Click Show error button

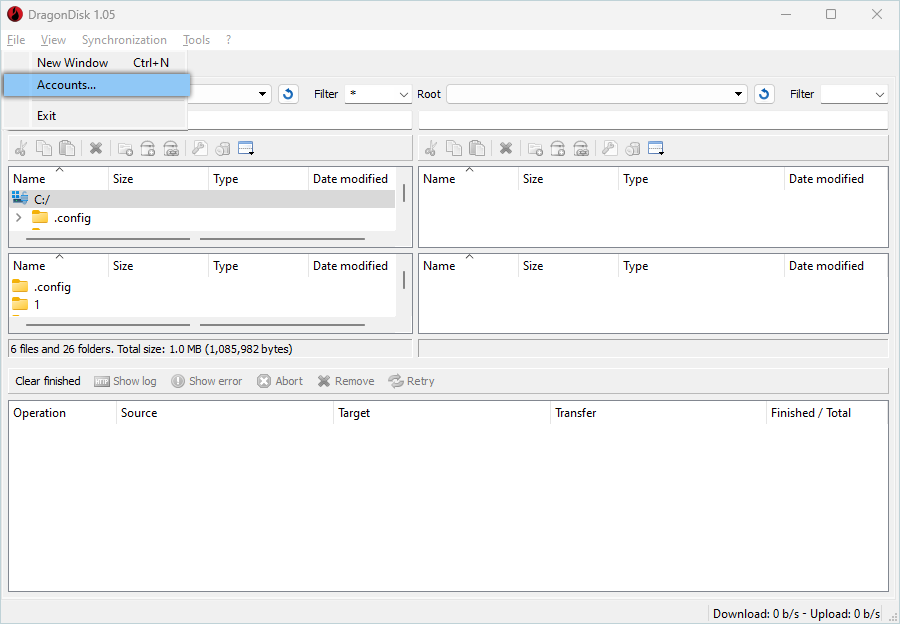pos(207,381)
